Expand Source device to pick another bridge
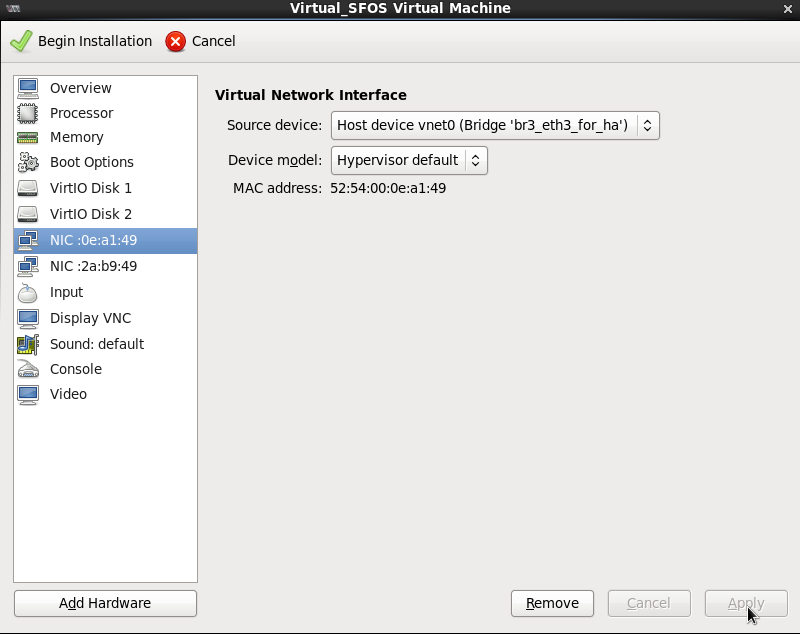The height and width of the screenshot is (634, 800). tap(647, 126)
